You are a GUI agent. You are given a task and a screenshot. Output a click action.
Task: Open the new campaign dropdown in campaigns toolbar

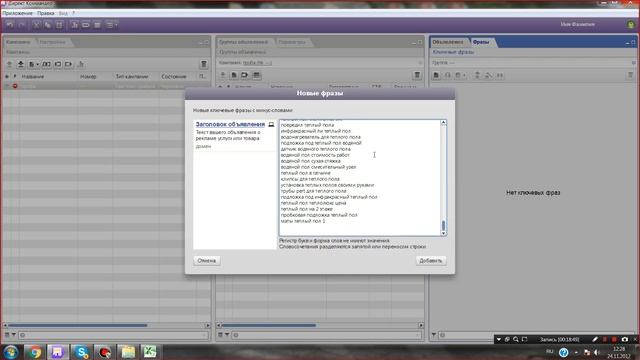33,64
